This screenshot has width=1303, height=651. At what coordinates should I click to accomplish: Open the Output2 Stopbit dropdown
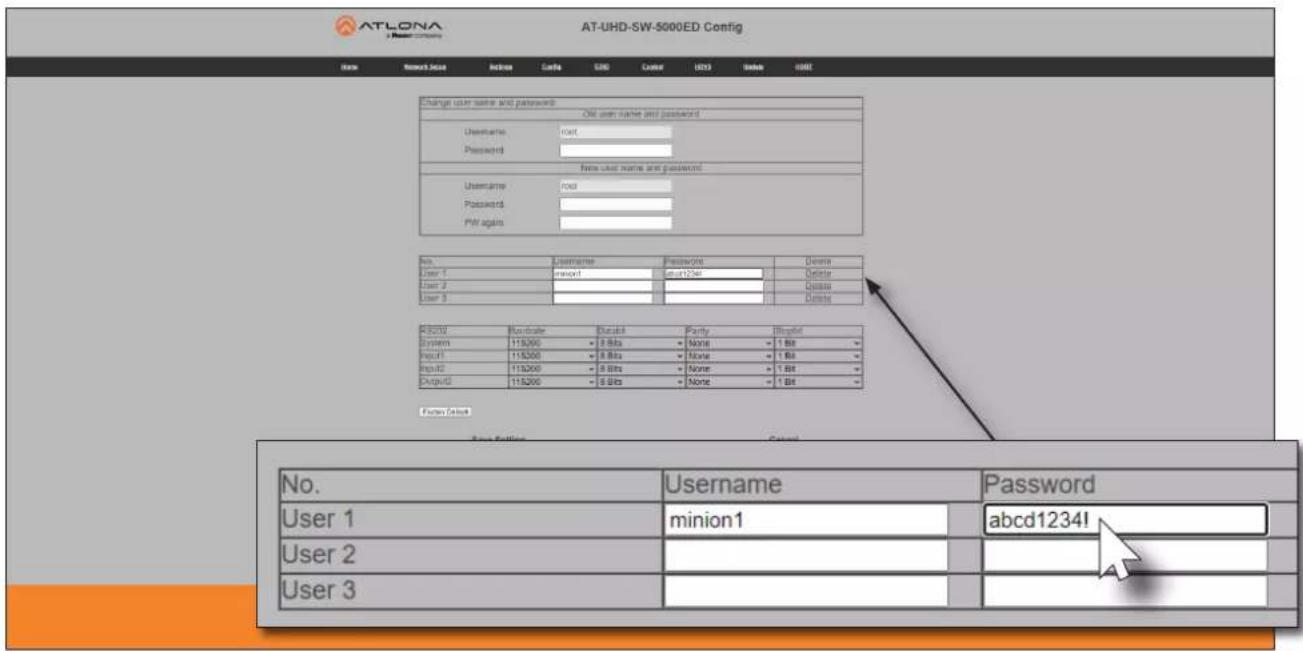[817, 382]
